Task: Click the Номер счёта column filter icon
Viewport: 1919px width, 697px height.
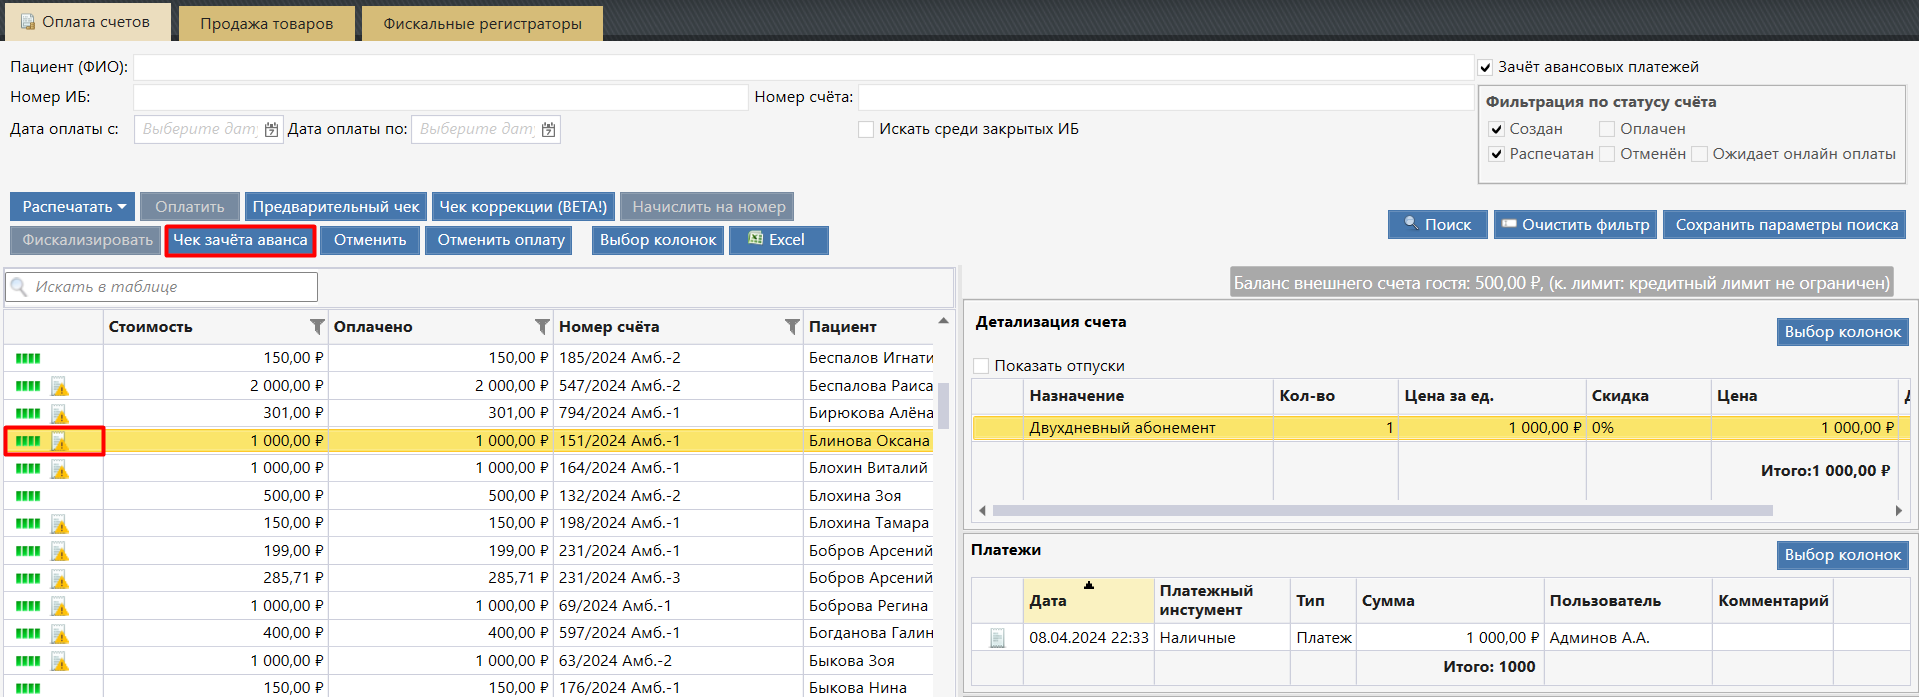Action: tap(792, 327)
